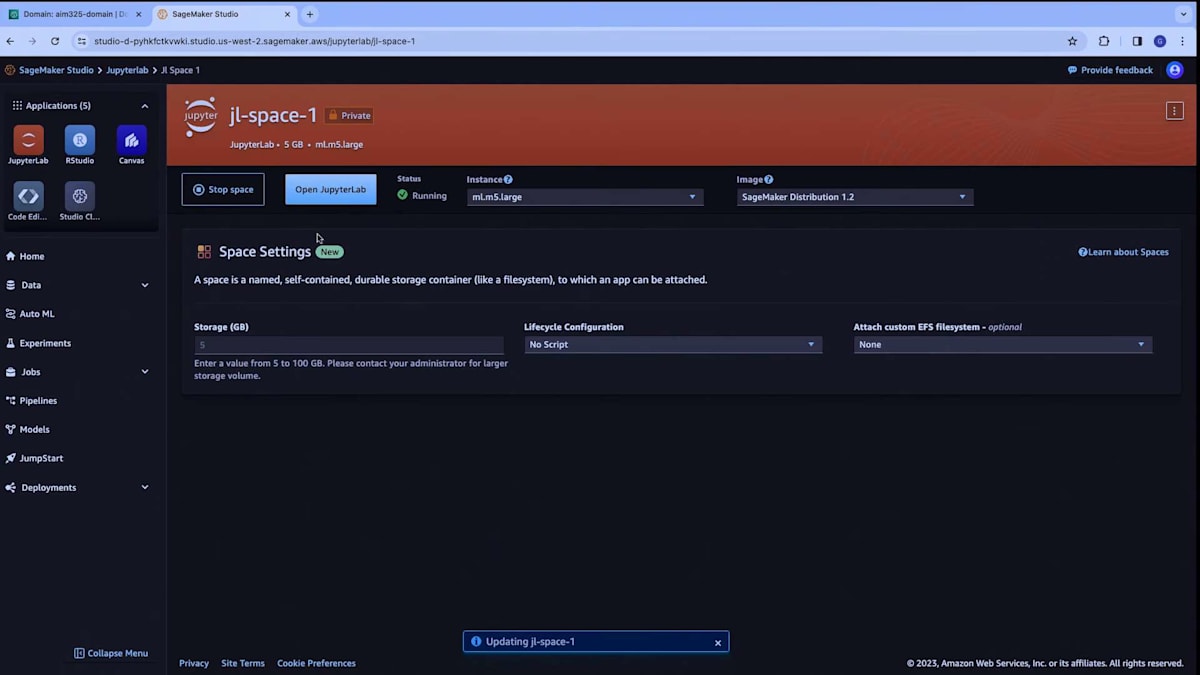Click the Privacy footer link

[194, 663]
